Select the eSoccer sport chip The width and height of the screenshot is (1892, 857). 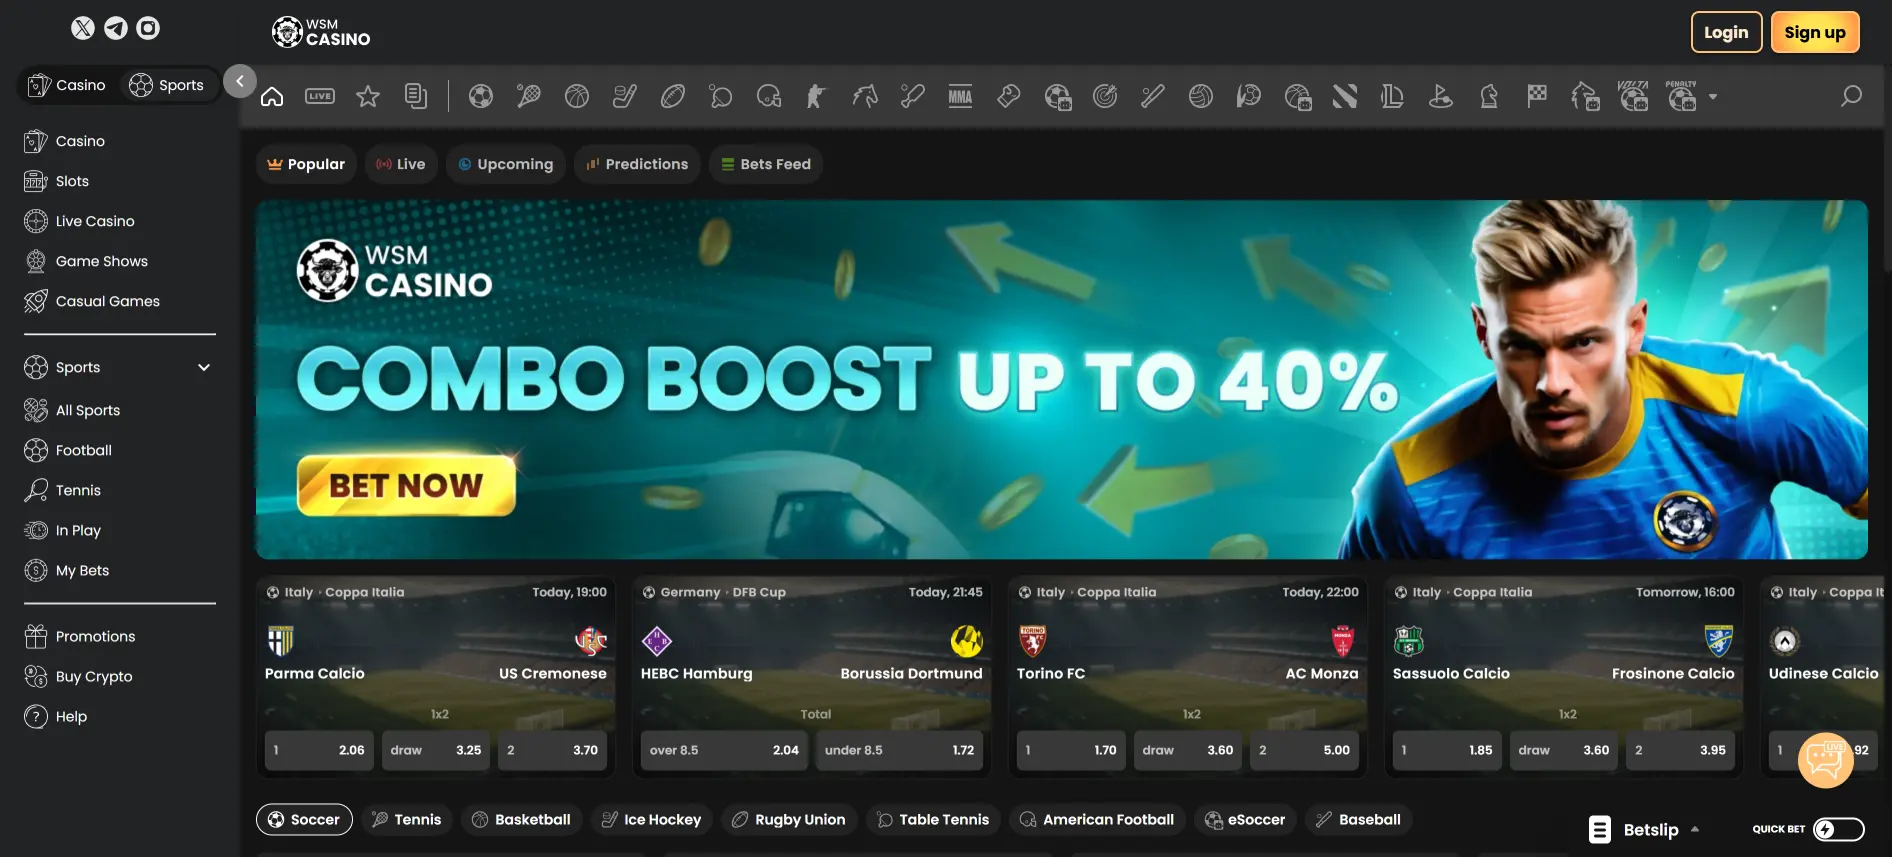[1245, 819]
